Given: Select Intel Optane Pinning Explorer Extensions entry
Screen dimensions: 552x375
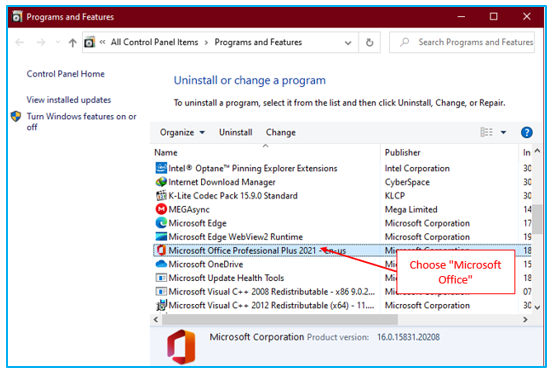Looking at the screenshot, I should [253, 168].
